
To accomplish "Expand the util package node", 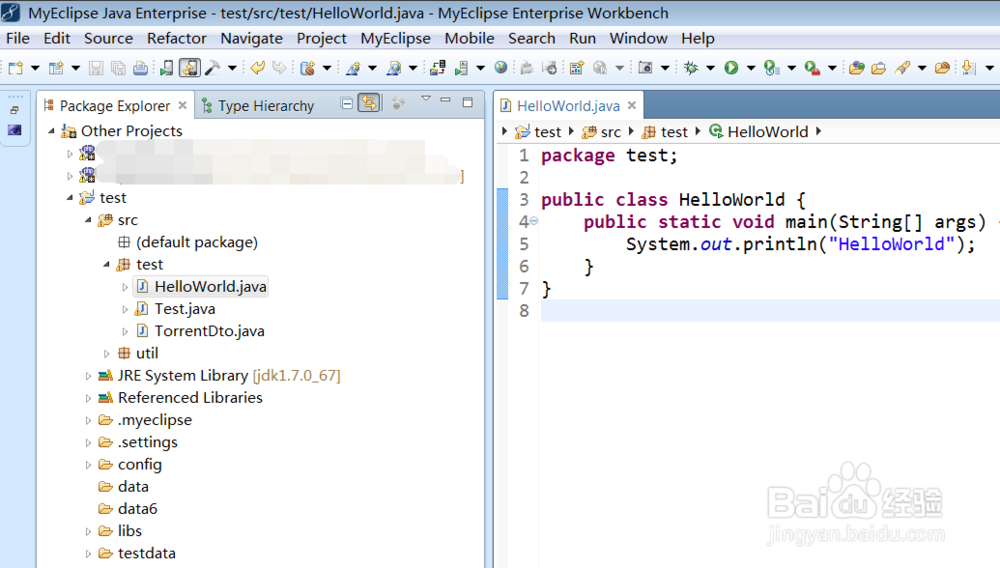I will 107,353.
